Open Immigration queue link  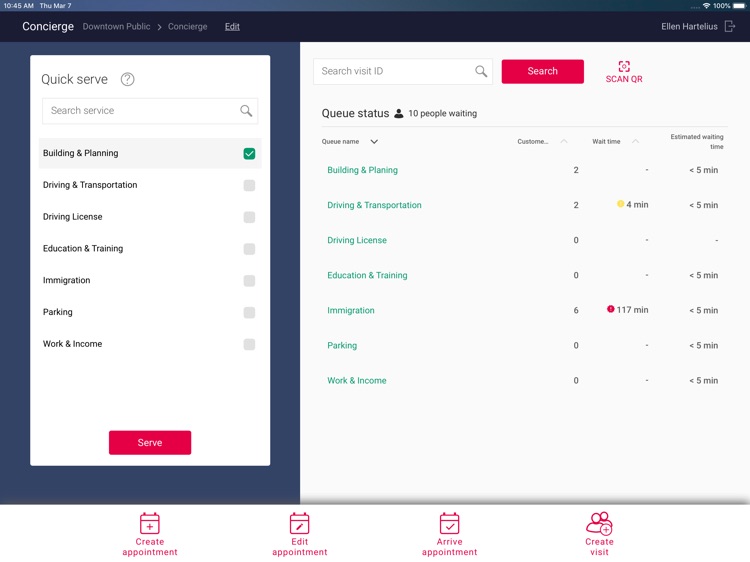(351, 310)
